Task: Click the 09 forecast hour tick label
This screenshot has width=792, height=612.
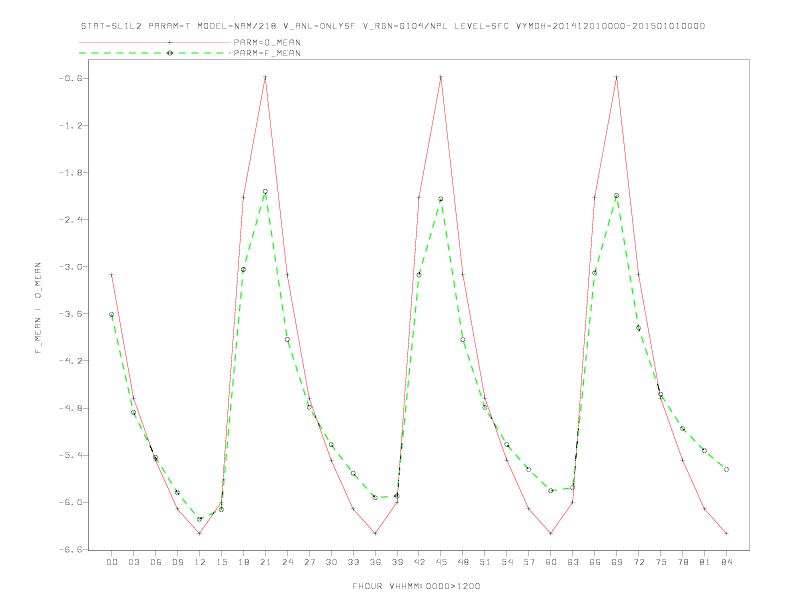Action: (177, 562)
